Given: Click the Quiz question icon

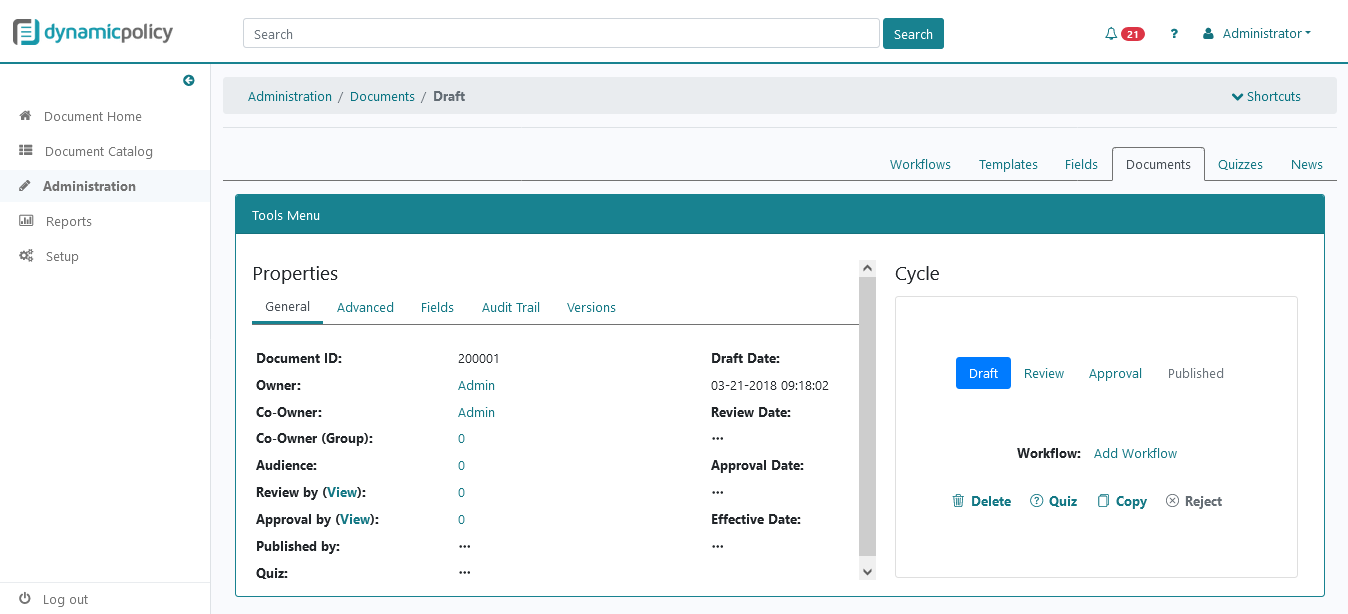Looking at the screenshot, I should (1036, 501).
